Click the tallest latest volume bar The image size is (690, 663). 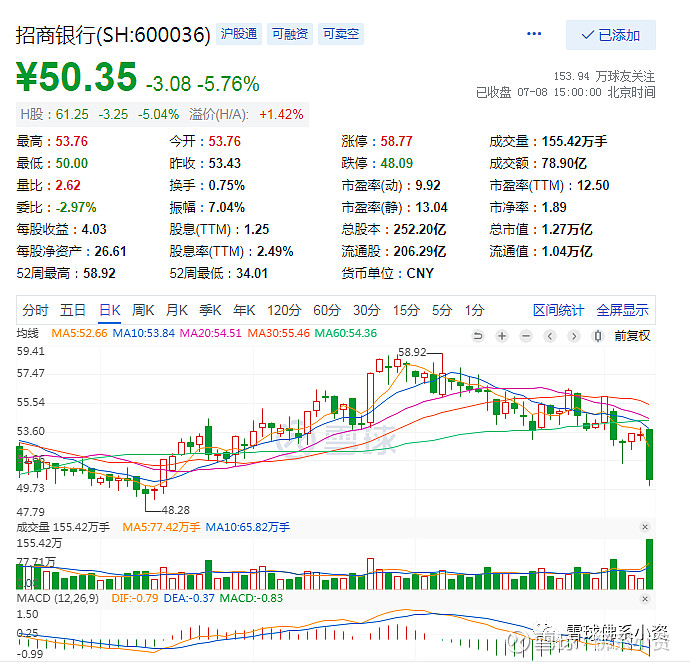[x=649, y=564]
